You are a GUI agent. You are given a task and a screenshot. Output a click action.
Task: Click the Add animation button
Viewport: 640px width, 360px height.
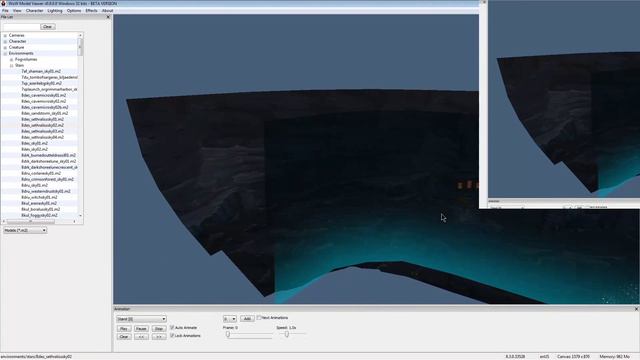pos(247,318)
